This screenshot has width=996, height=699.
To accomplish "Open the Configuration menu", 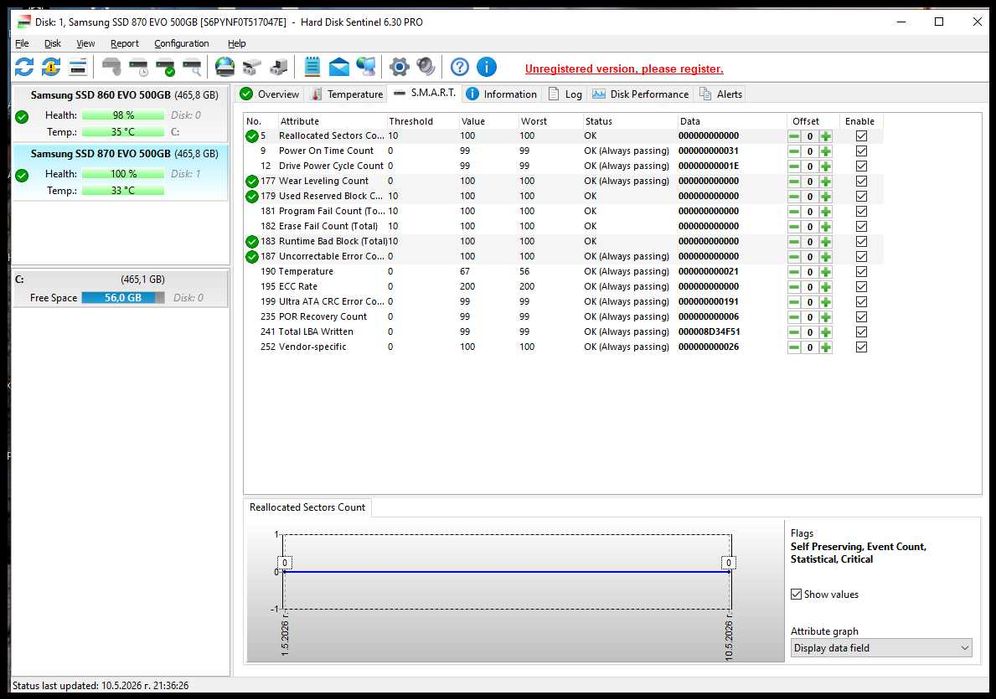I will point(181,43).
